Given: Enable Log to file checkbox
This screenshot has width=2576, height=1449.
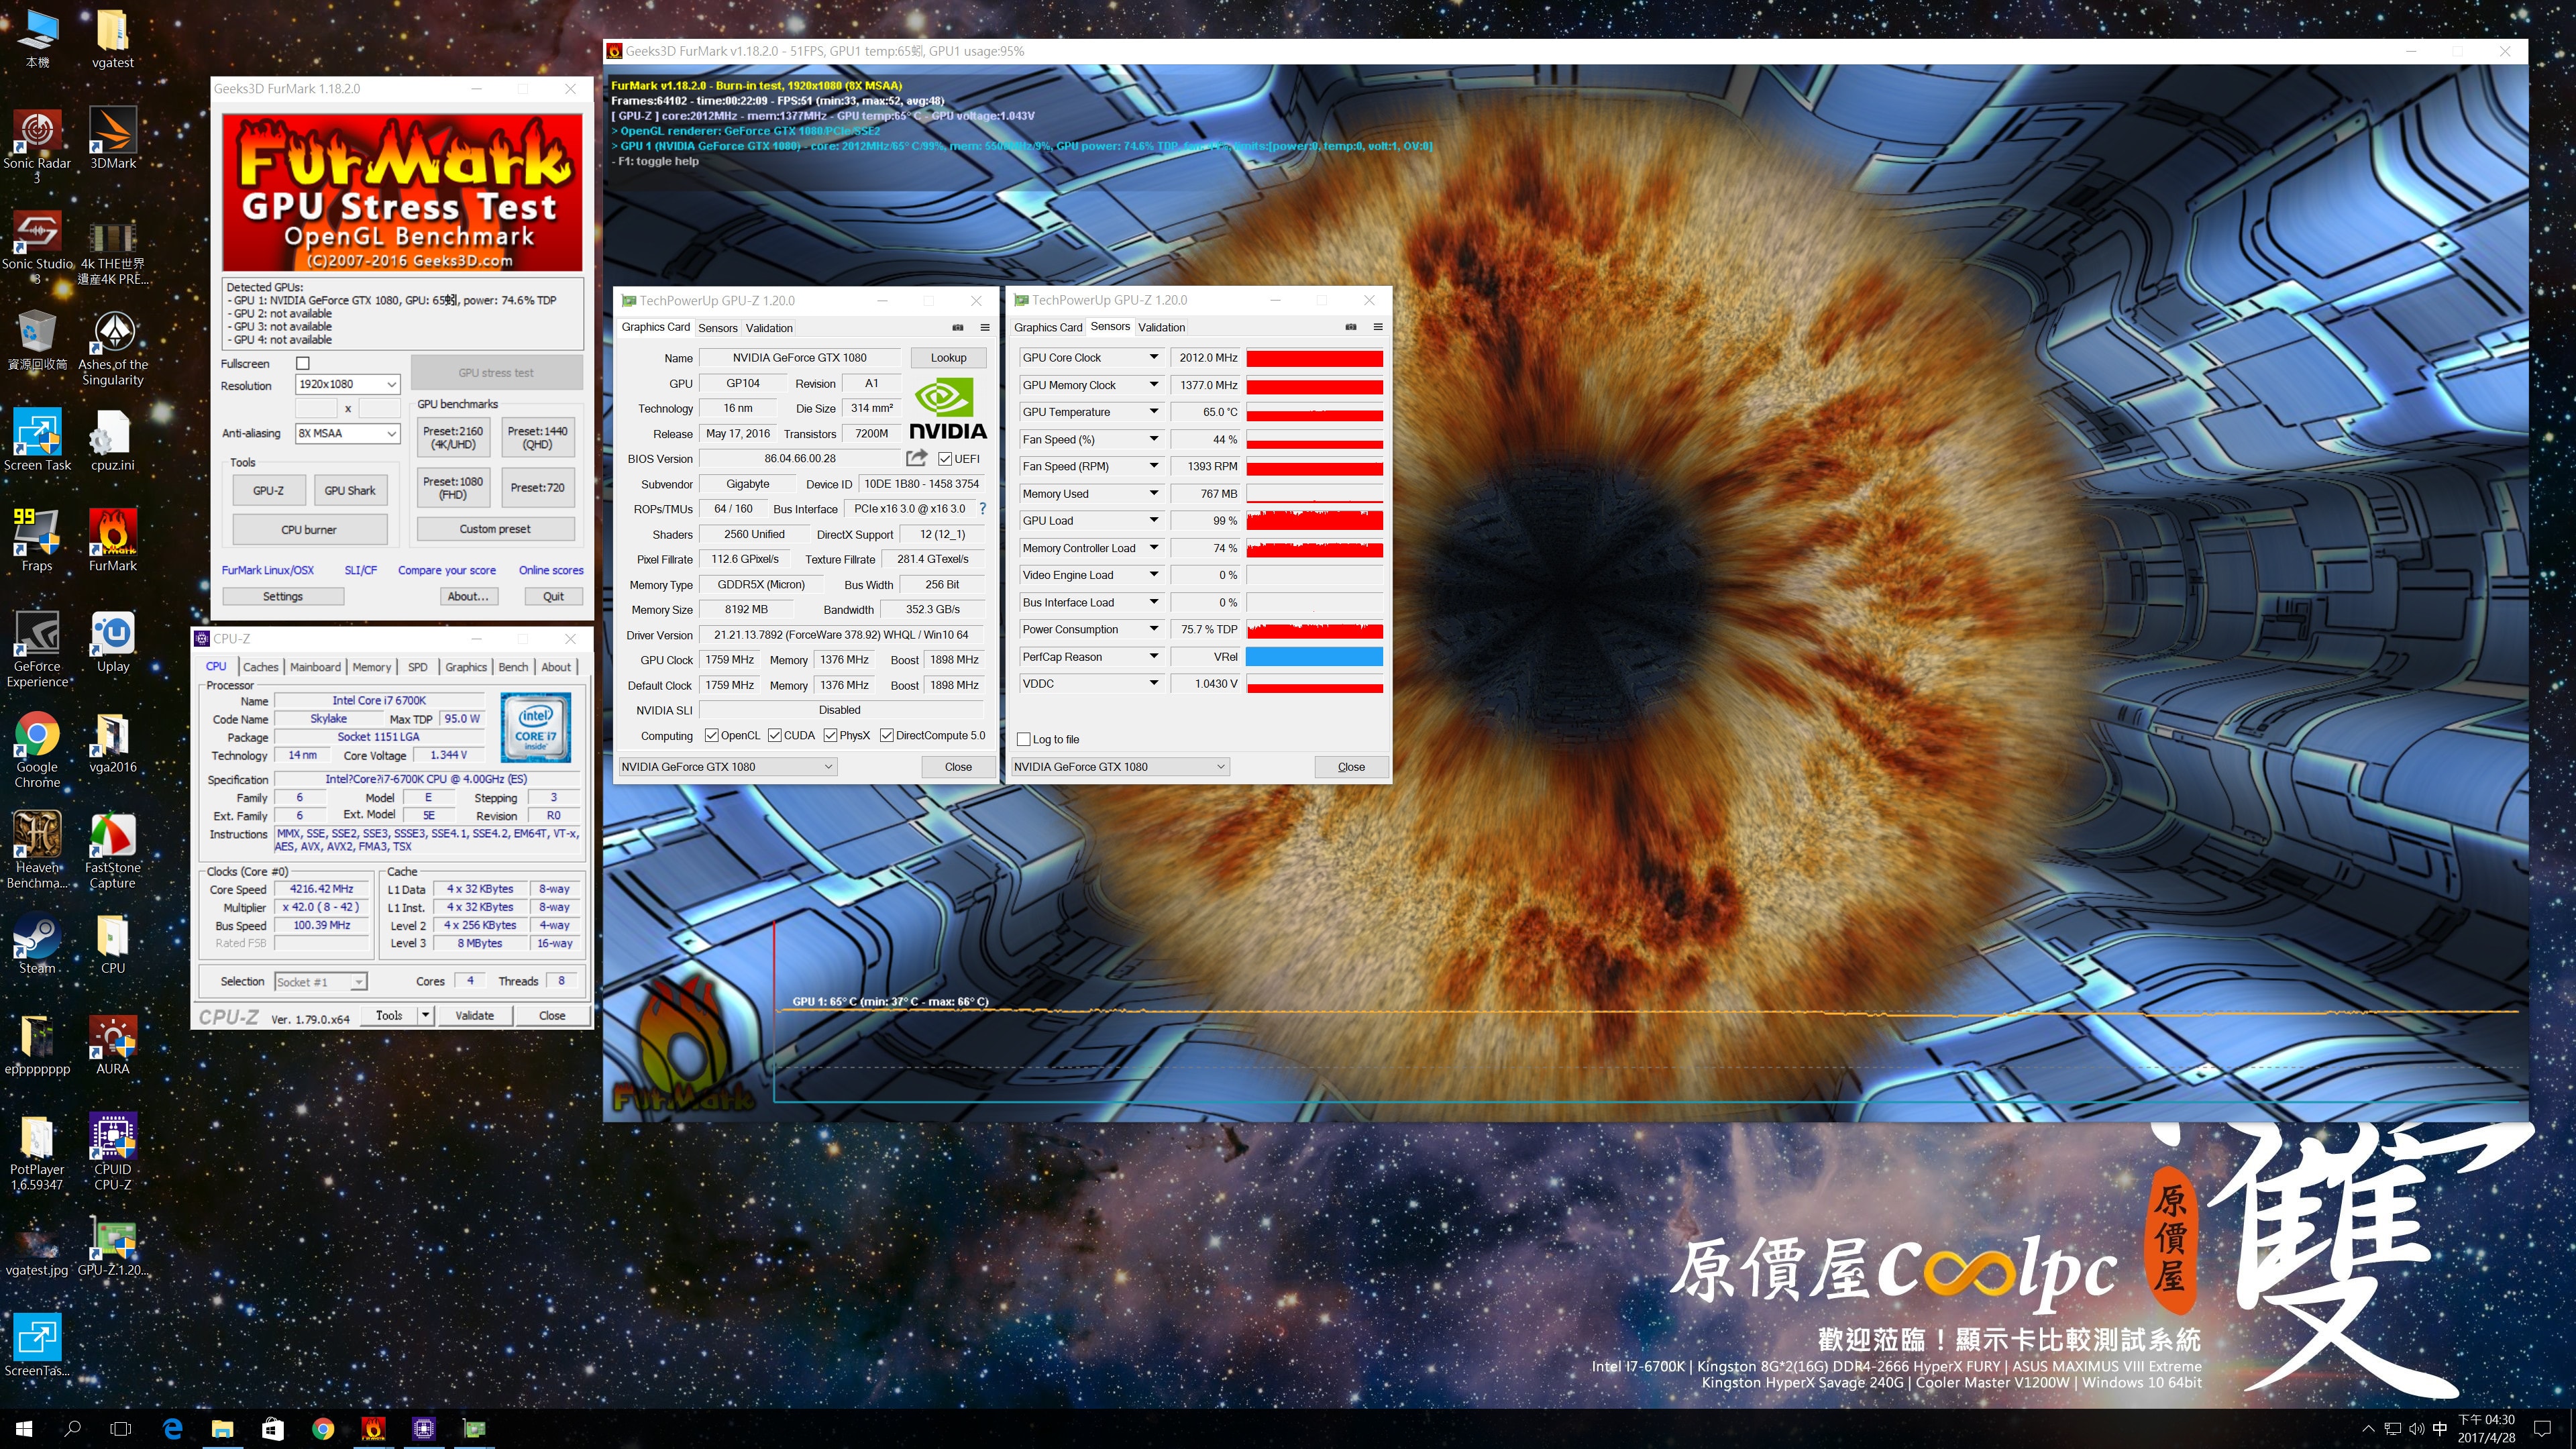Looking at the screenshot, I should click(1023, 739).
